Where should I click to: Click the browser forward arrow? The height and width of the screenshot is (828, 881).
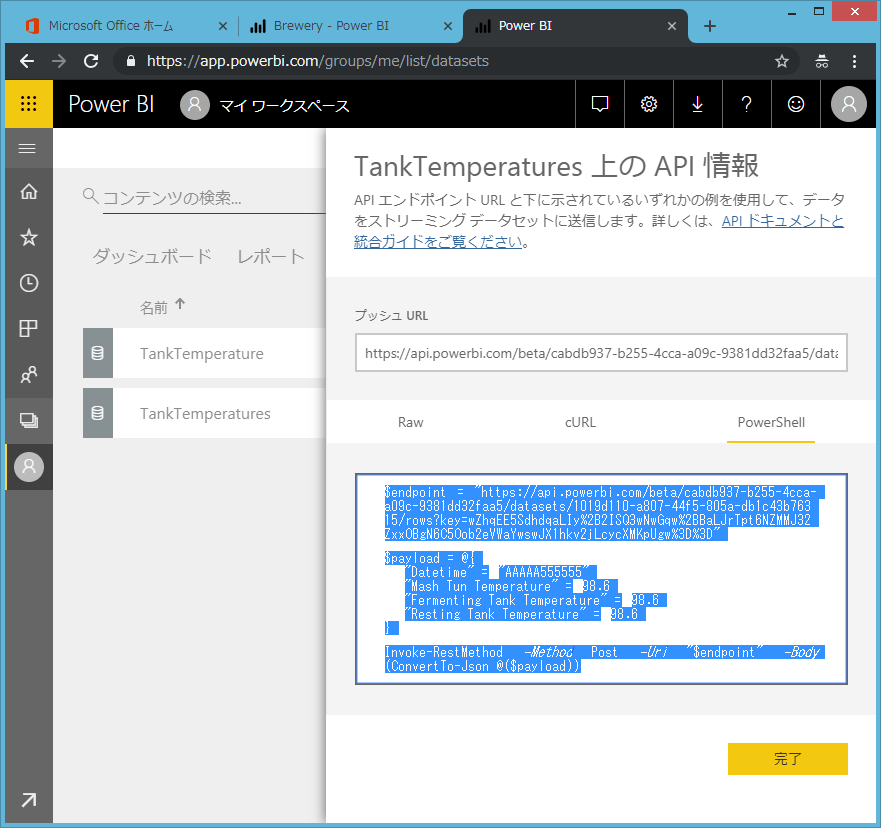(x=59, y=61)
